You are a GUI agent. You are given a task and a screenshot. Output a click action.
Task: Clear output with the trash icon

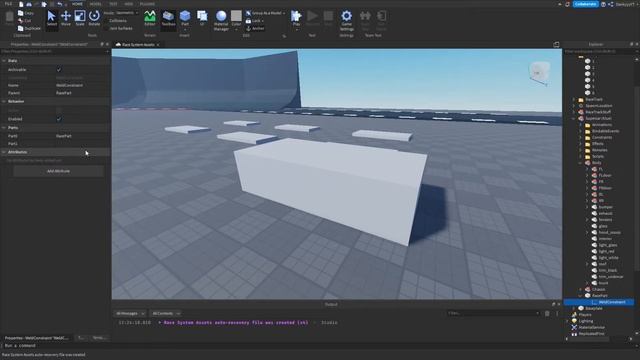pyautogui.click(x=547, y=313)
